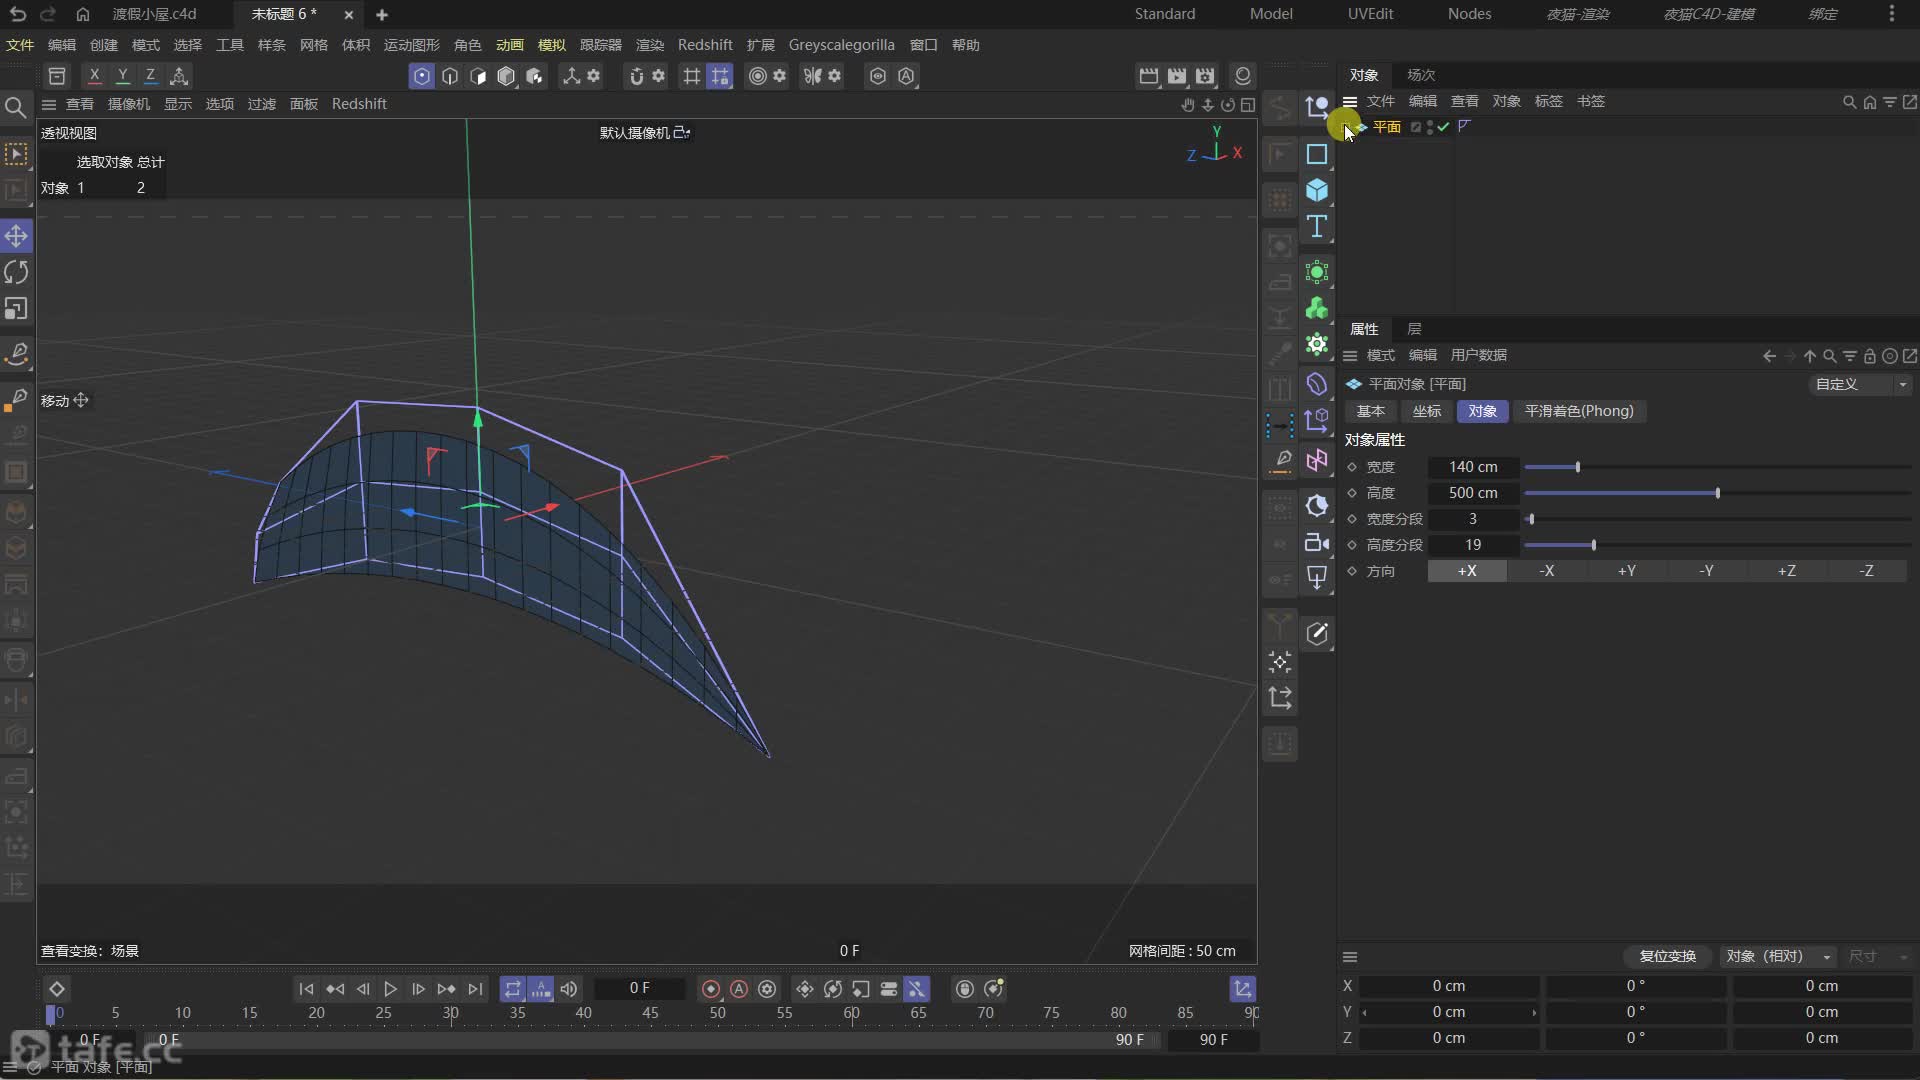Open the disabled 尺寸 dropdown
This screenshot has width=1920, height=1080.
1878,956
